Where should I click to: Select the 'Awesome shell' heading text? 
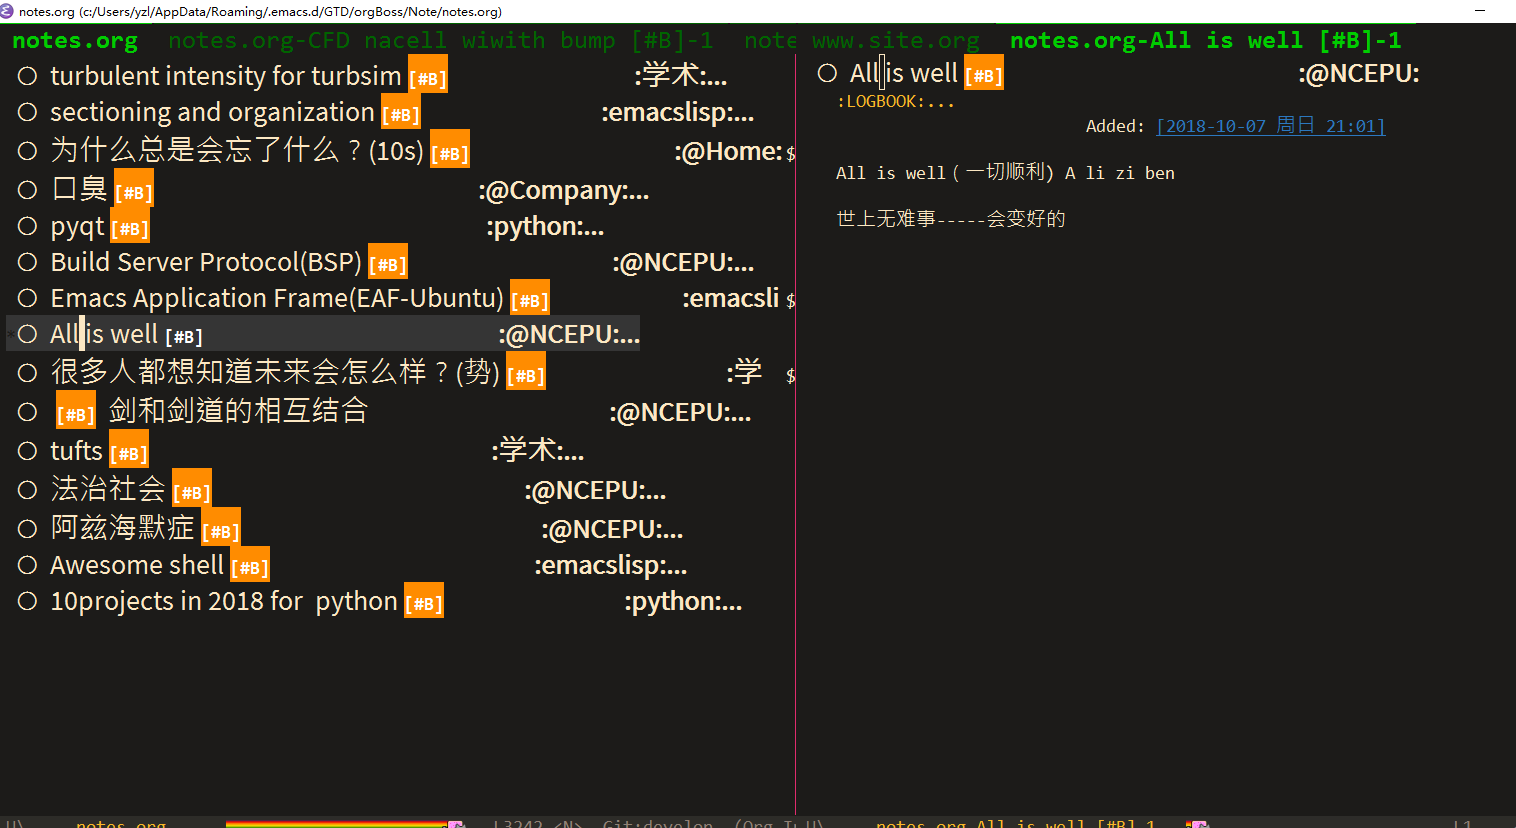click(137, 565)
